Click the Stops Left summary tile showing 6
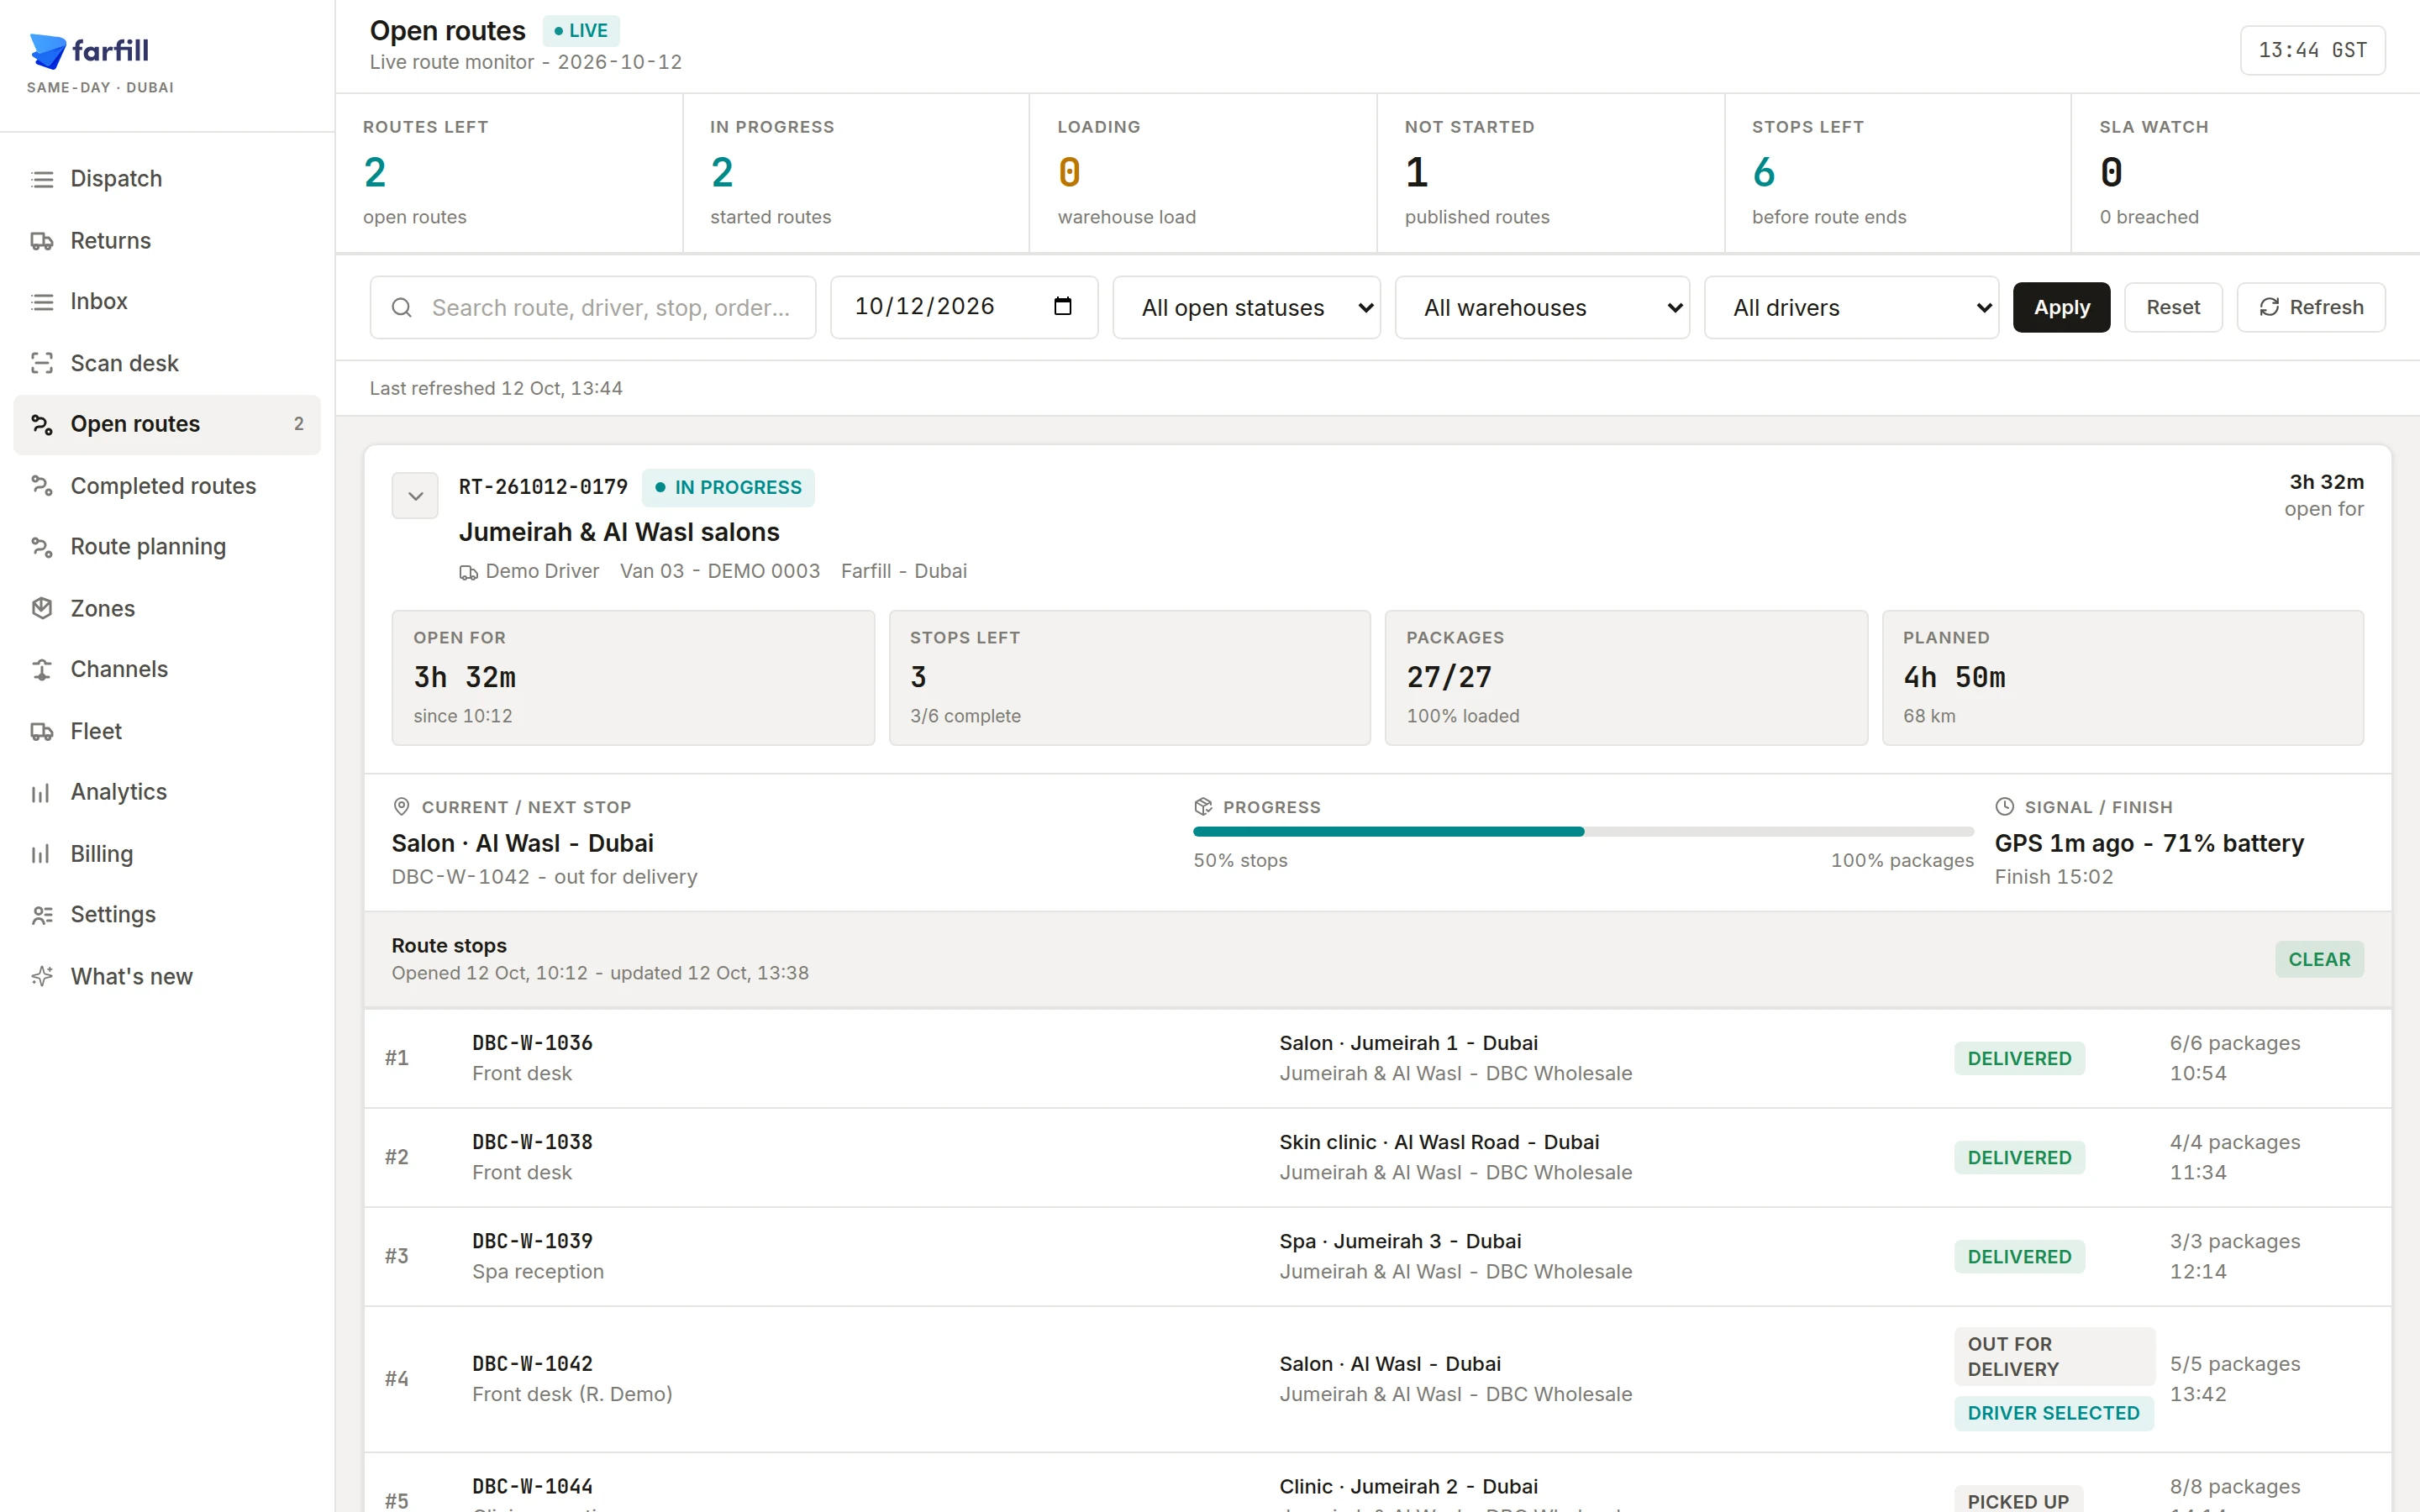 pos(1897,172)
